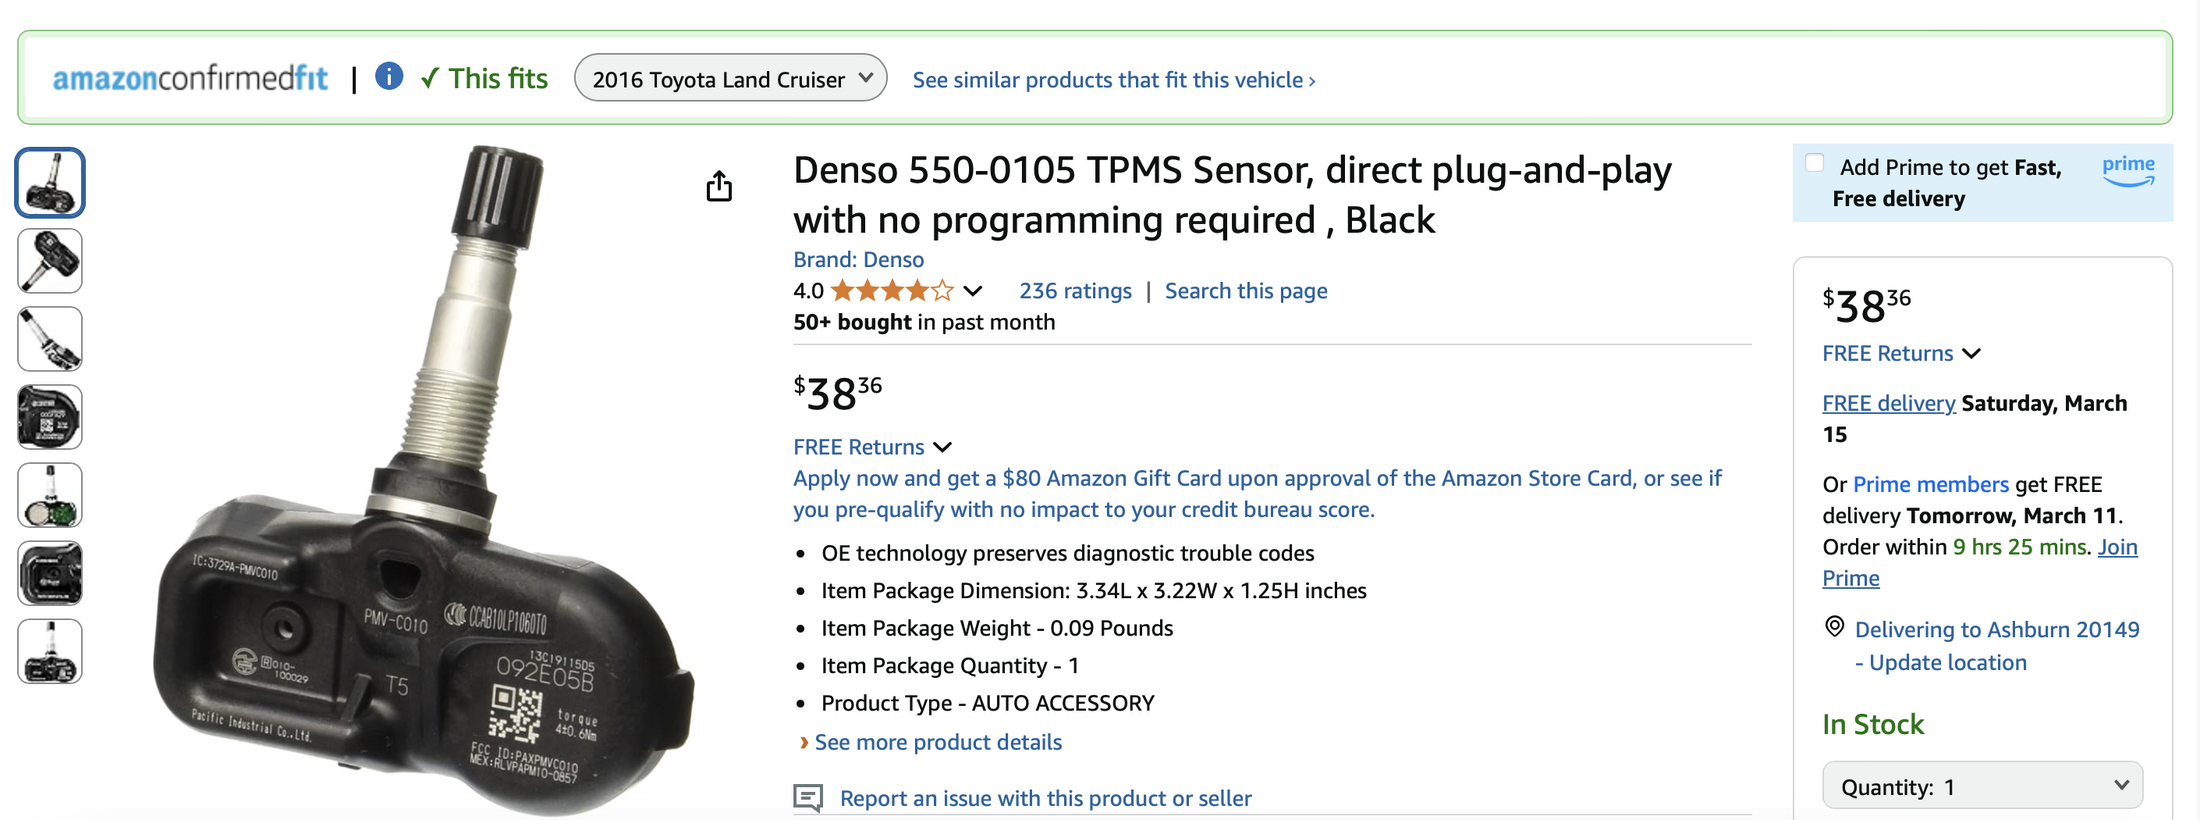The image size is (2200, 820).
Task: Expand FREE Returns under the main price
Action: pos(872,447)
